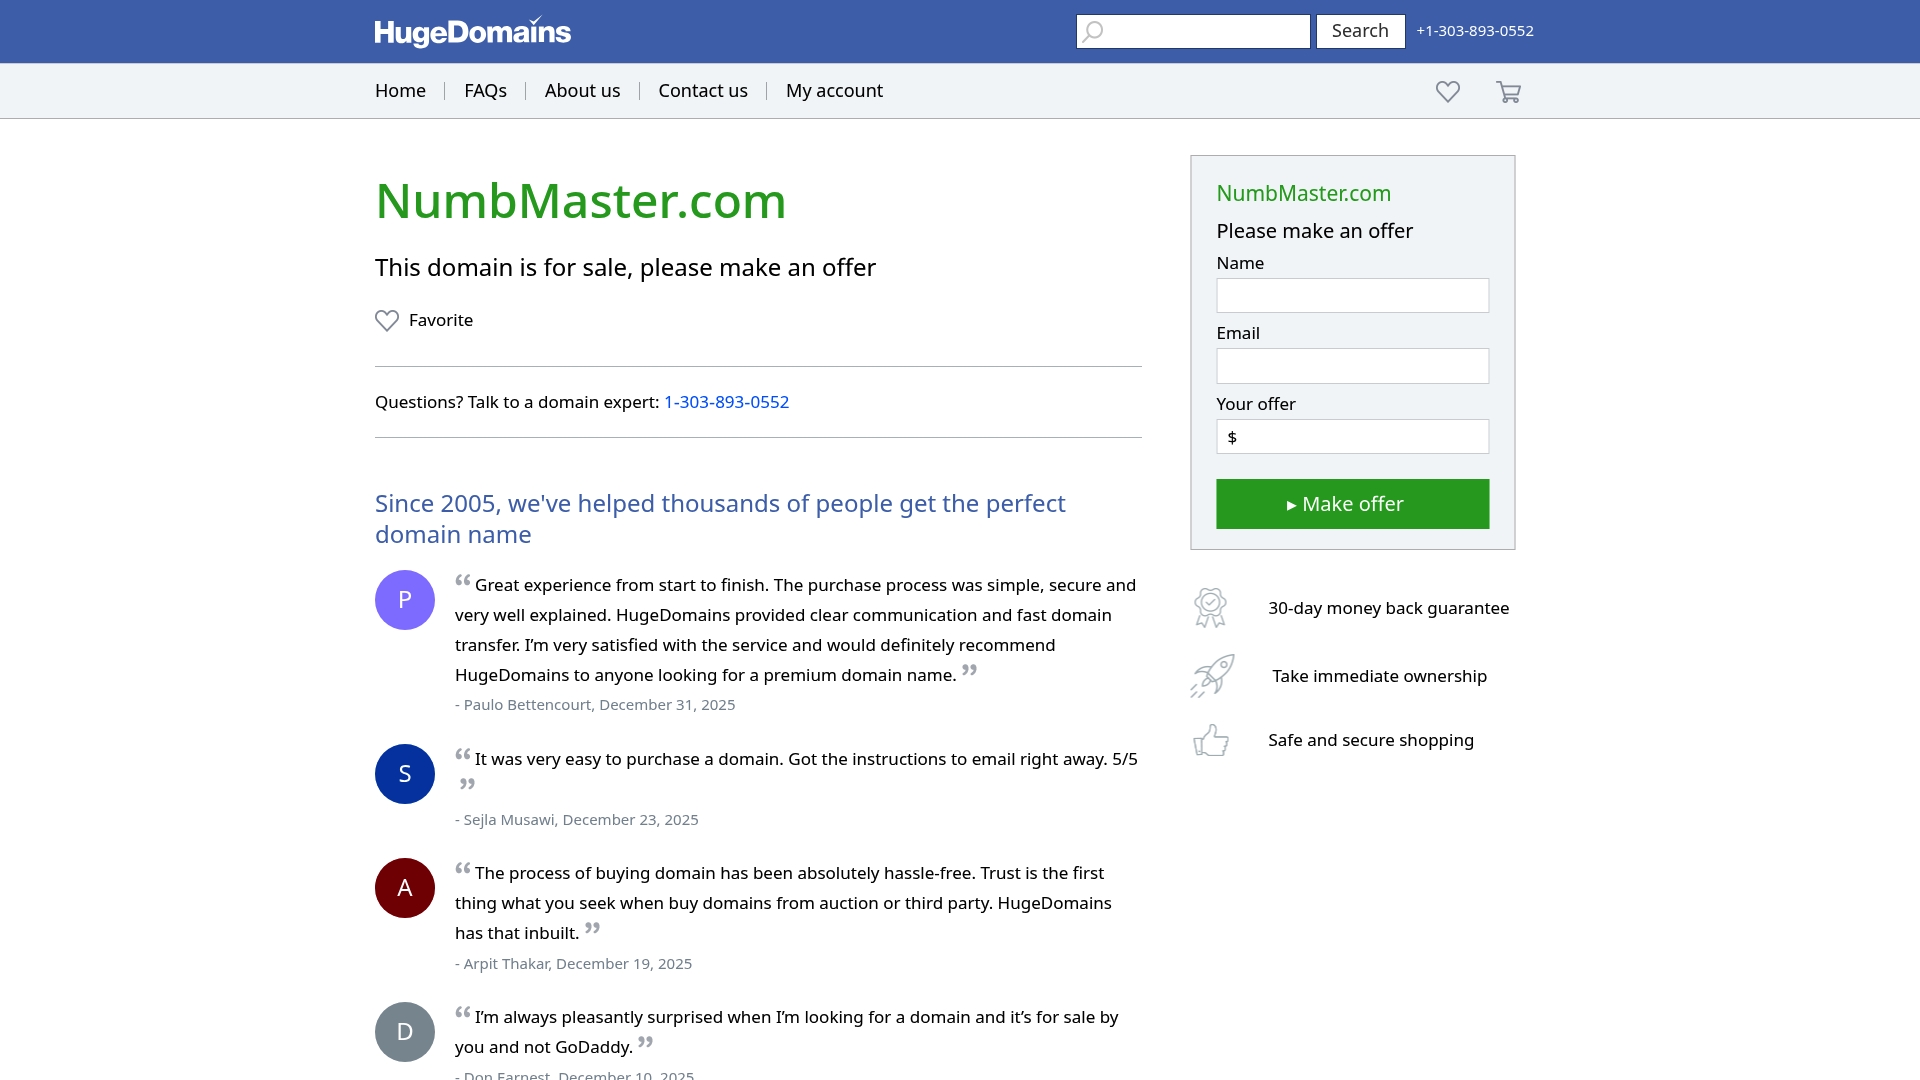Screen dimensions: 1920x1080
Task: Open the wishlist heart icon in header
Action: [1447, 91]
